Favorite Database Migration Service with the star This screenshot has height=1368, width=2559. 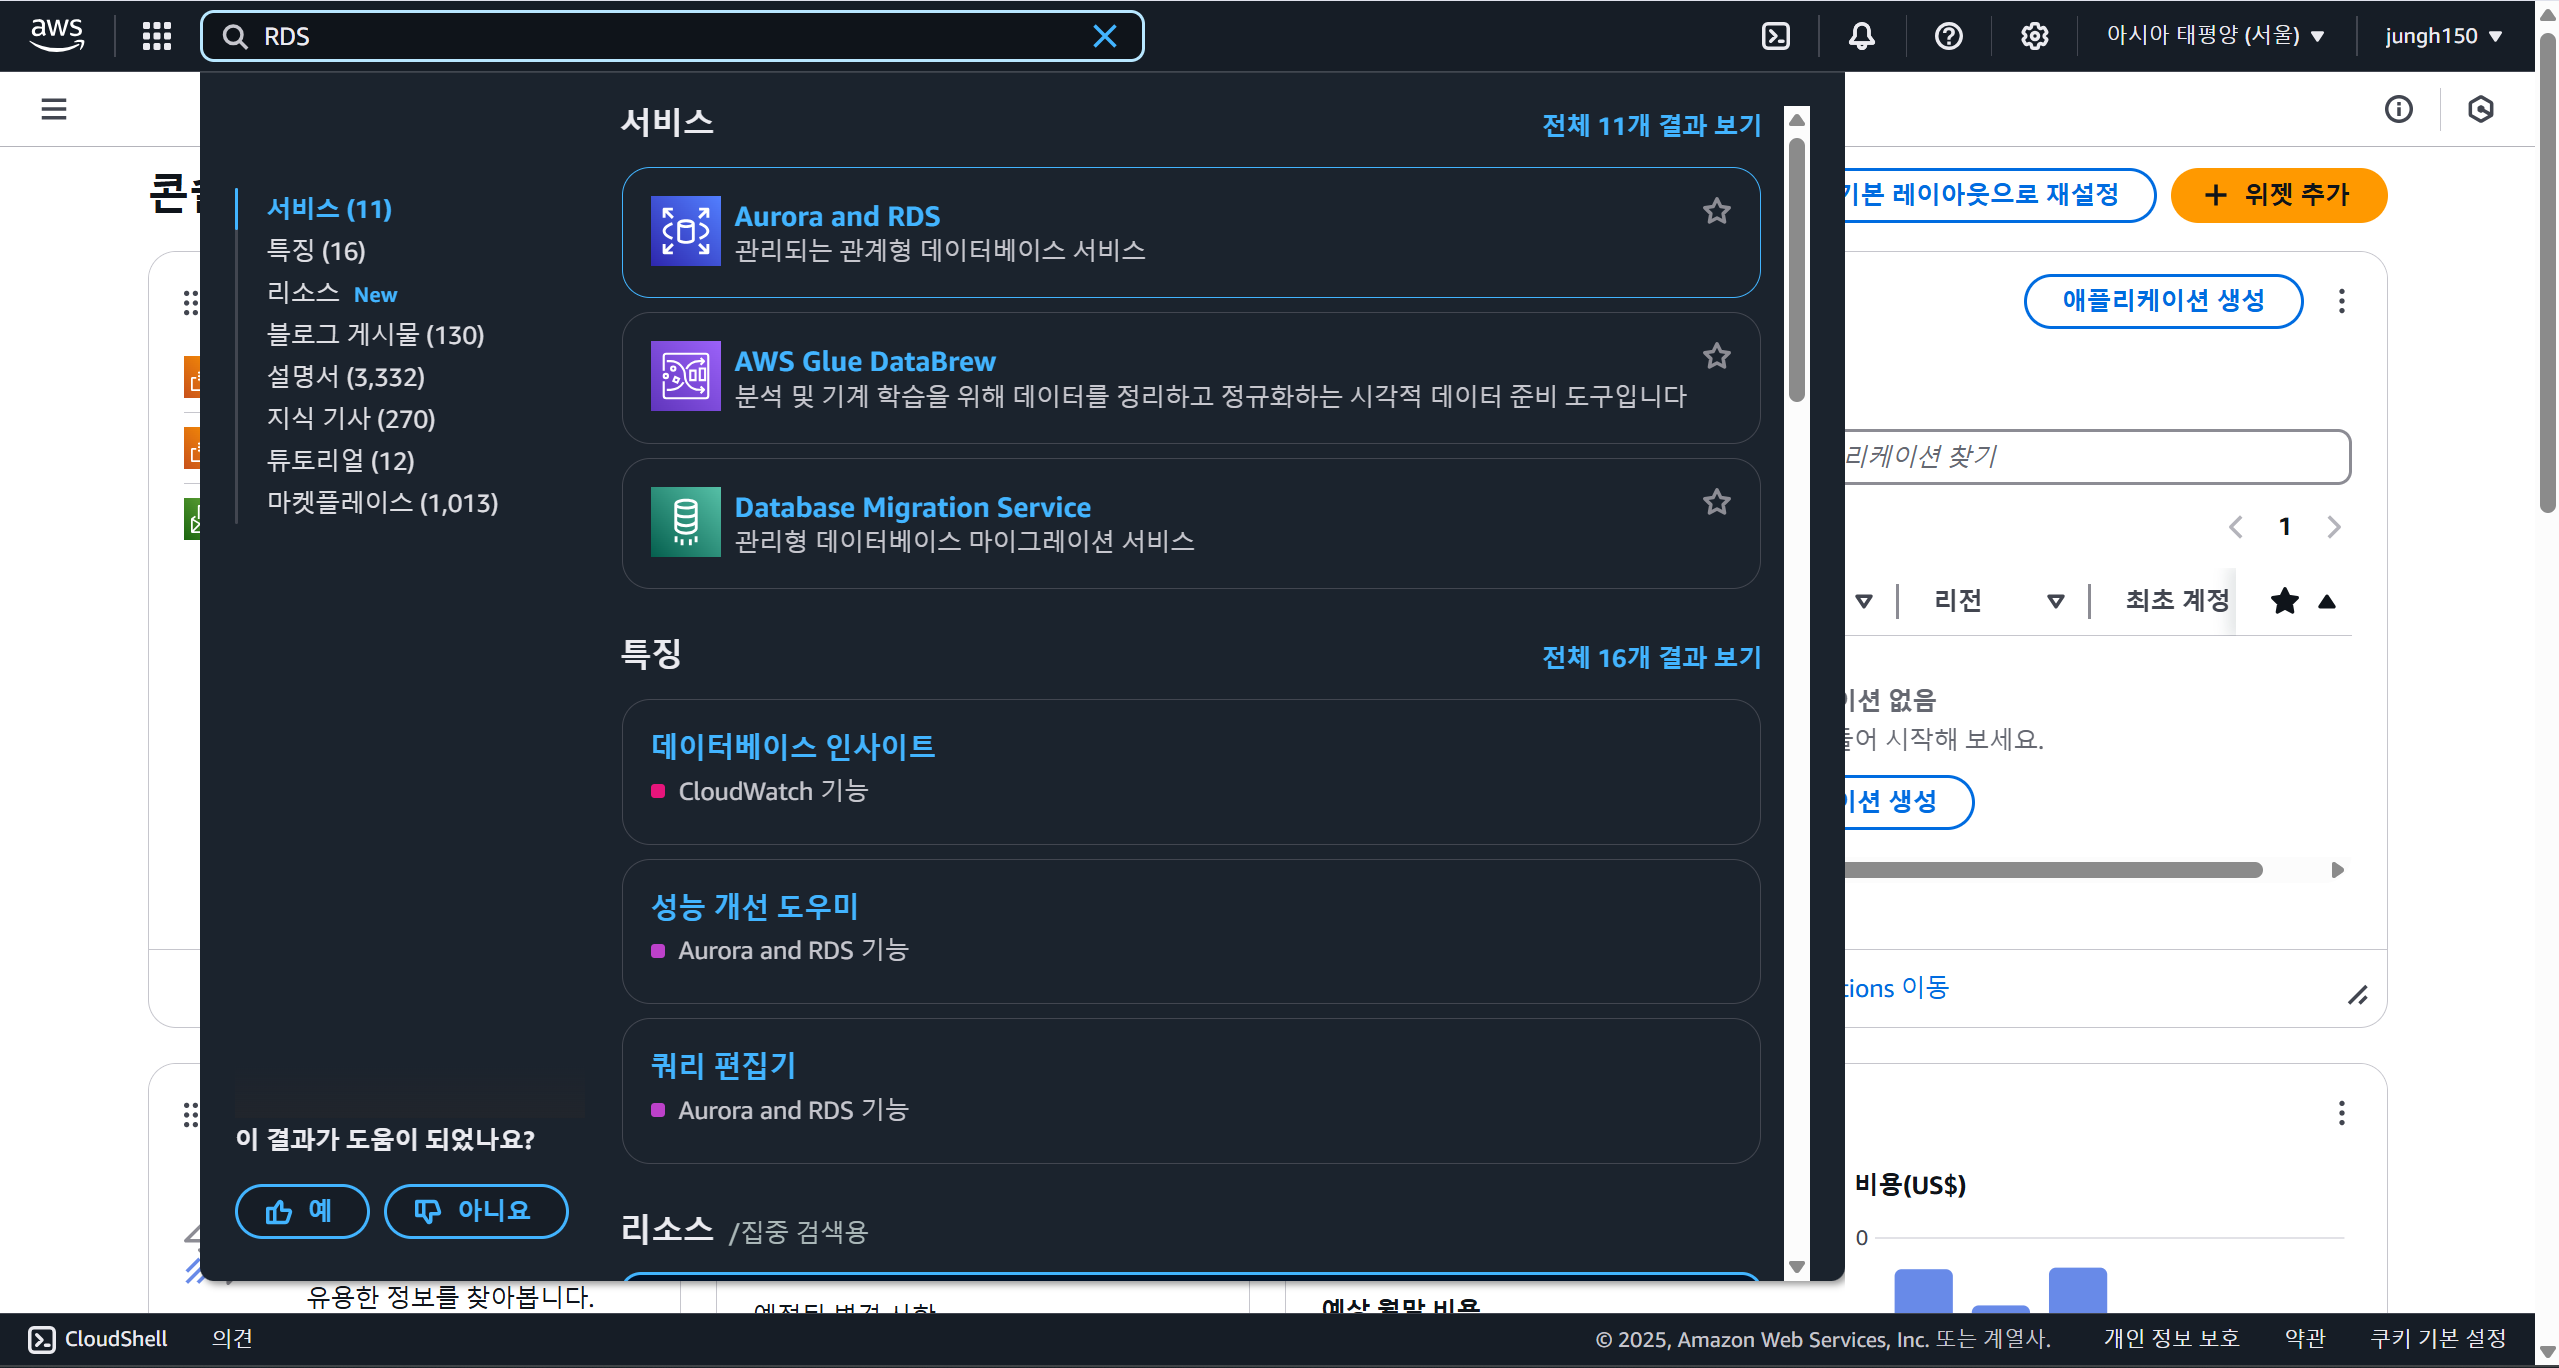point(1717,502)
